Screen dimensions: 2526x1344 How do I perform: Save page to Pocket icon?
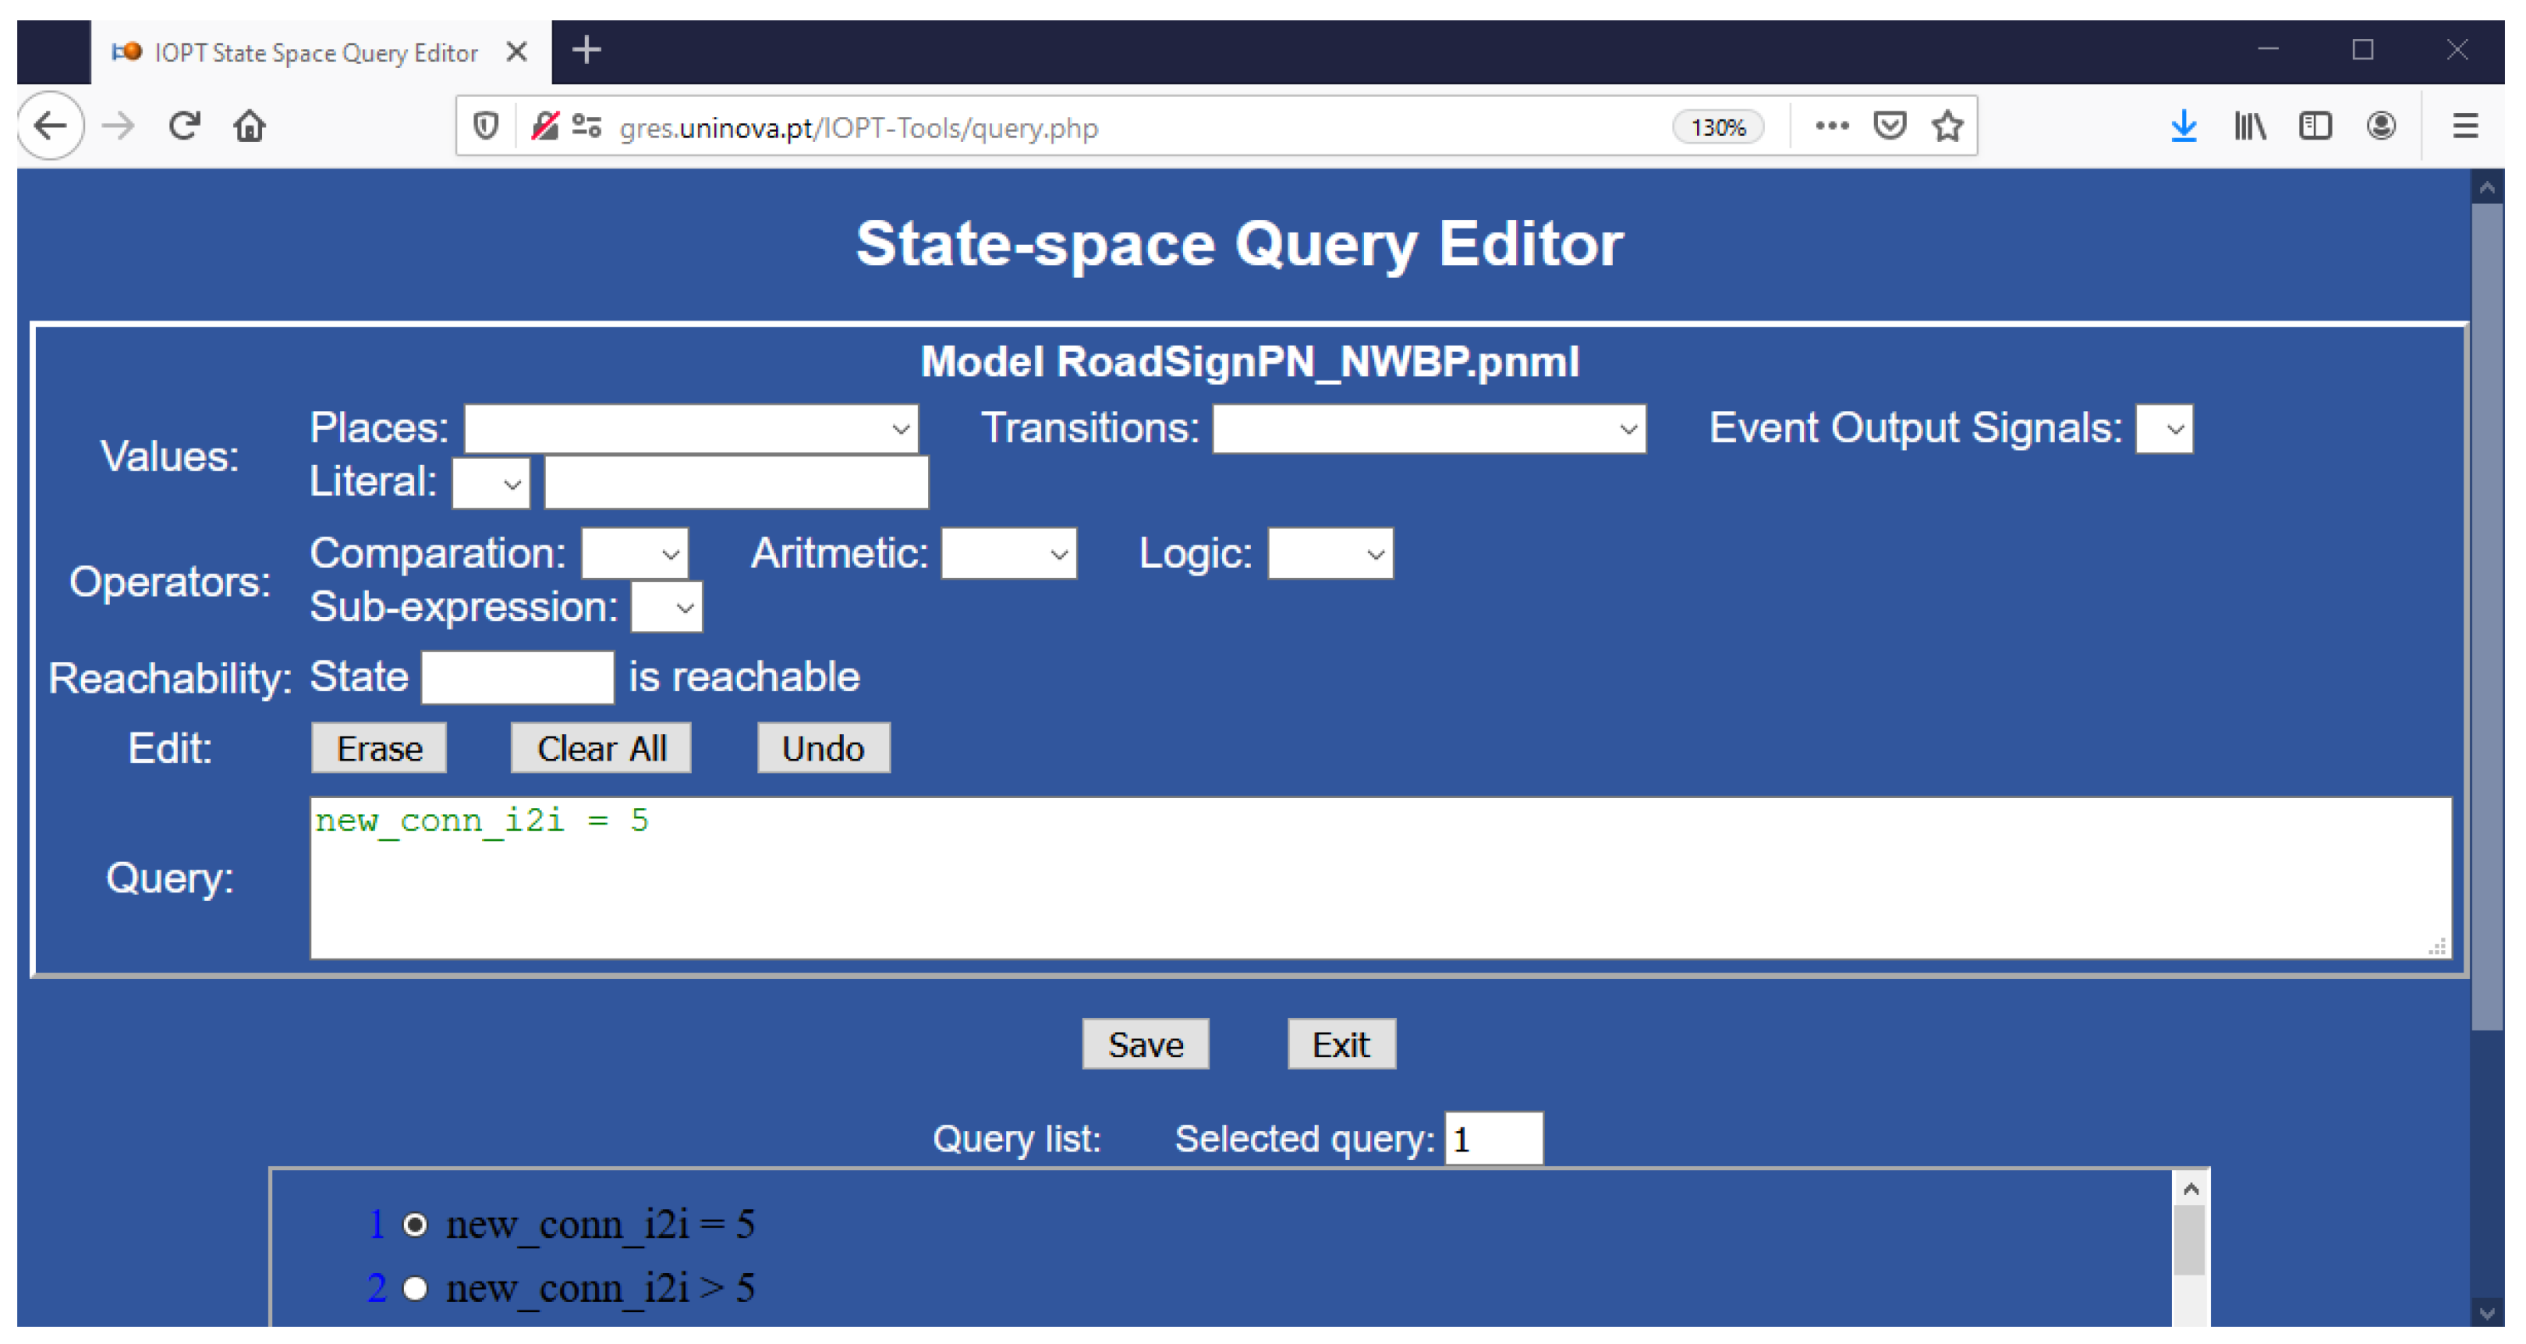click(1889, 127)
